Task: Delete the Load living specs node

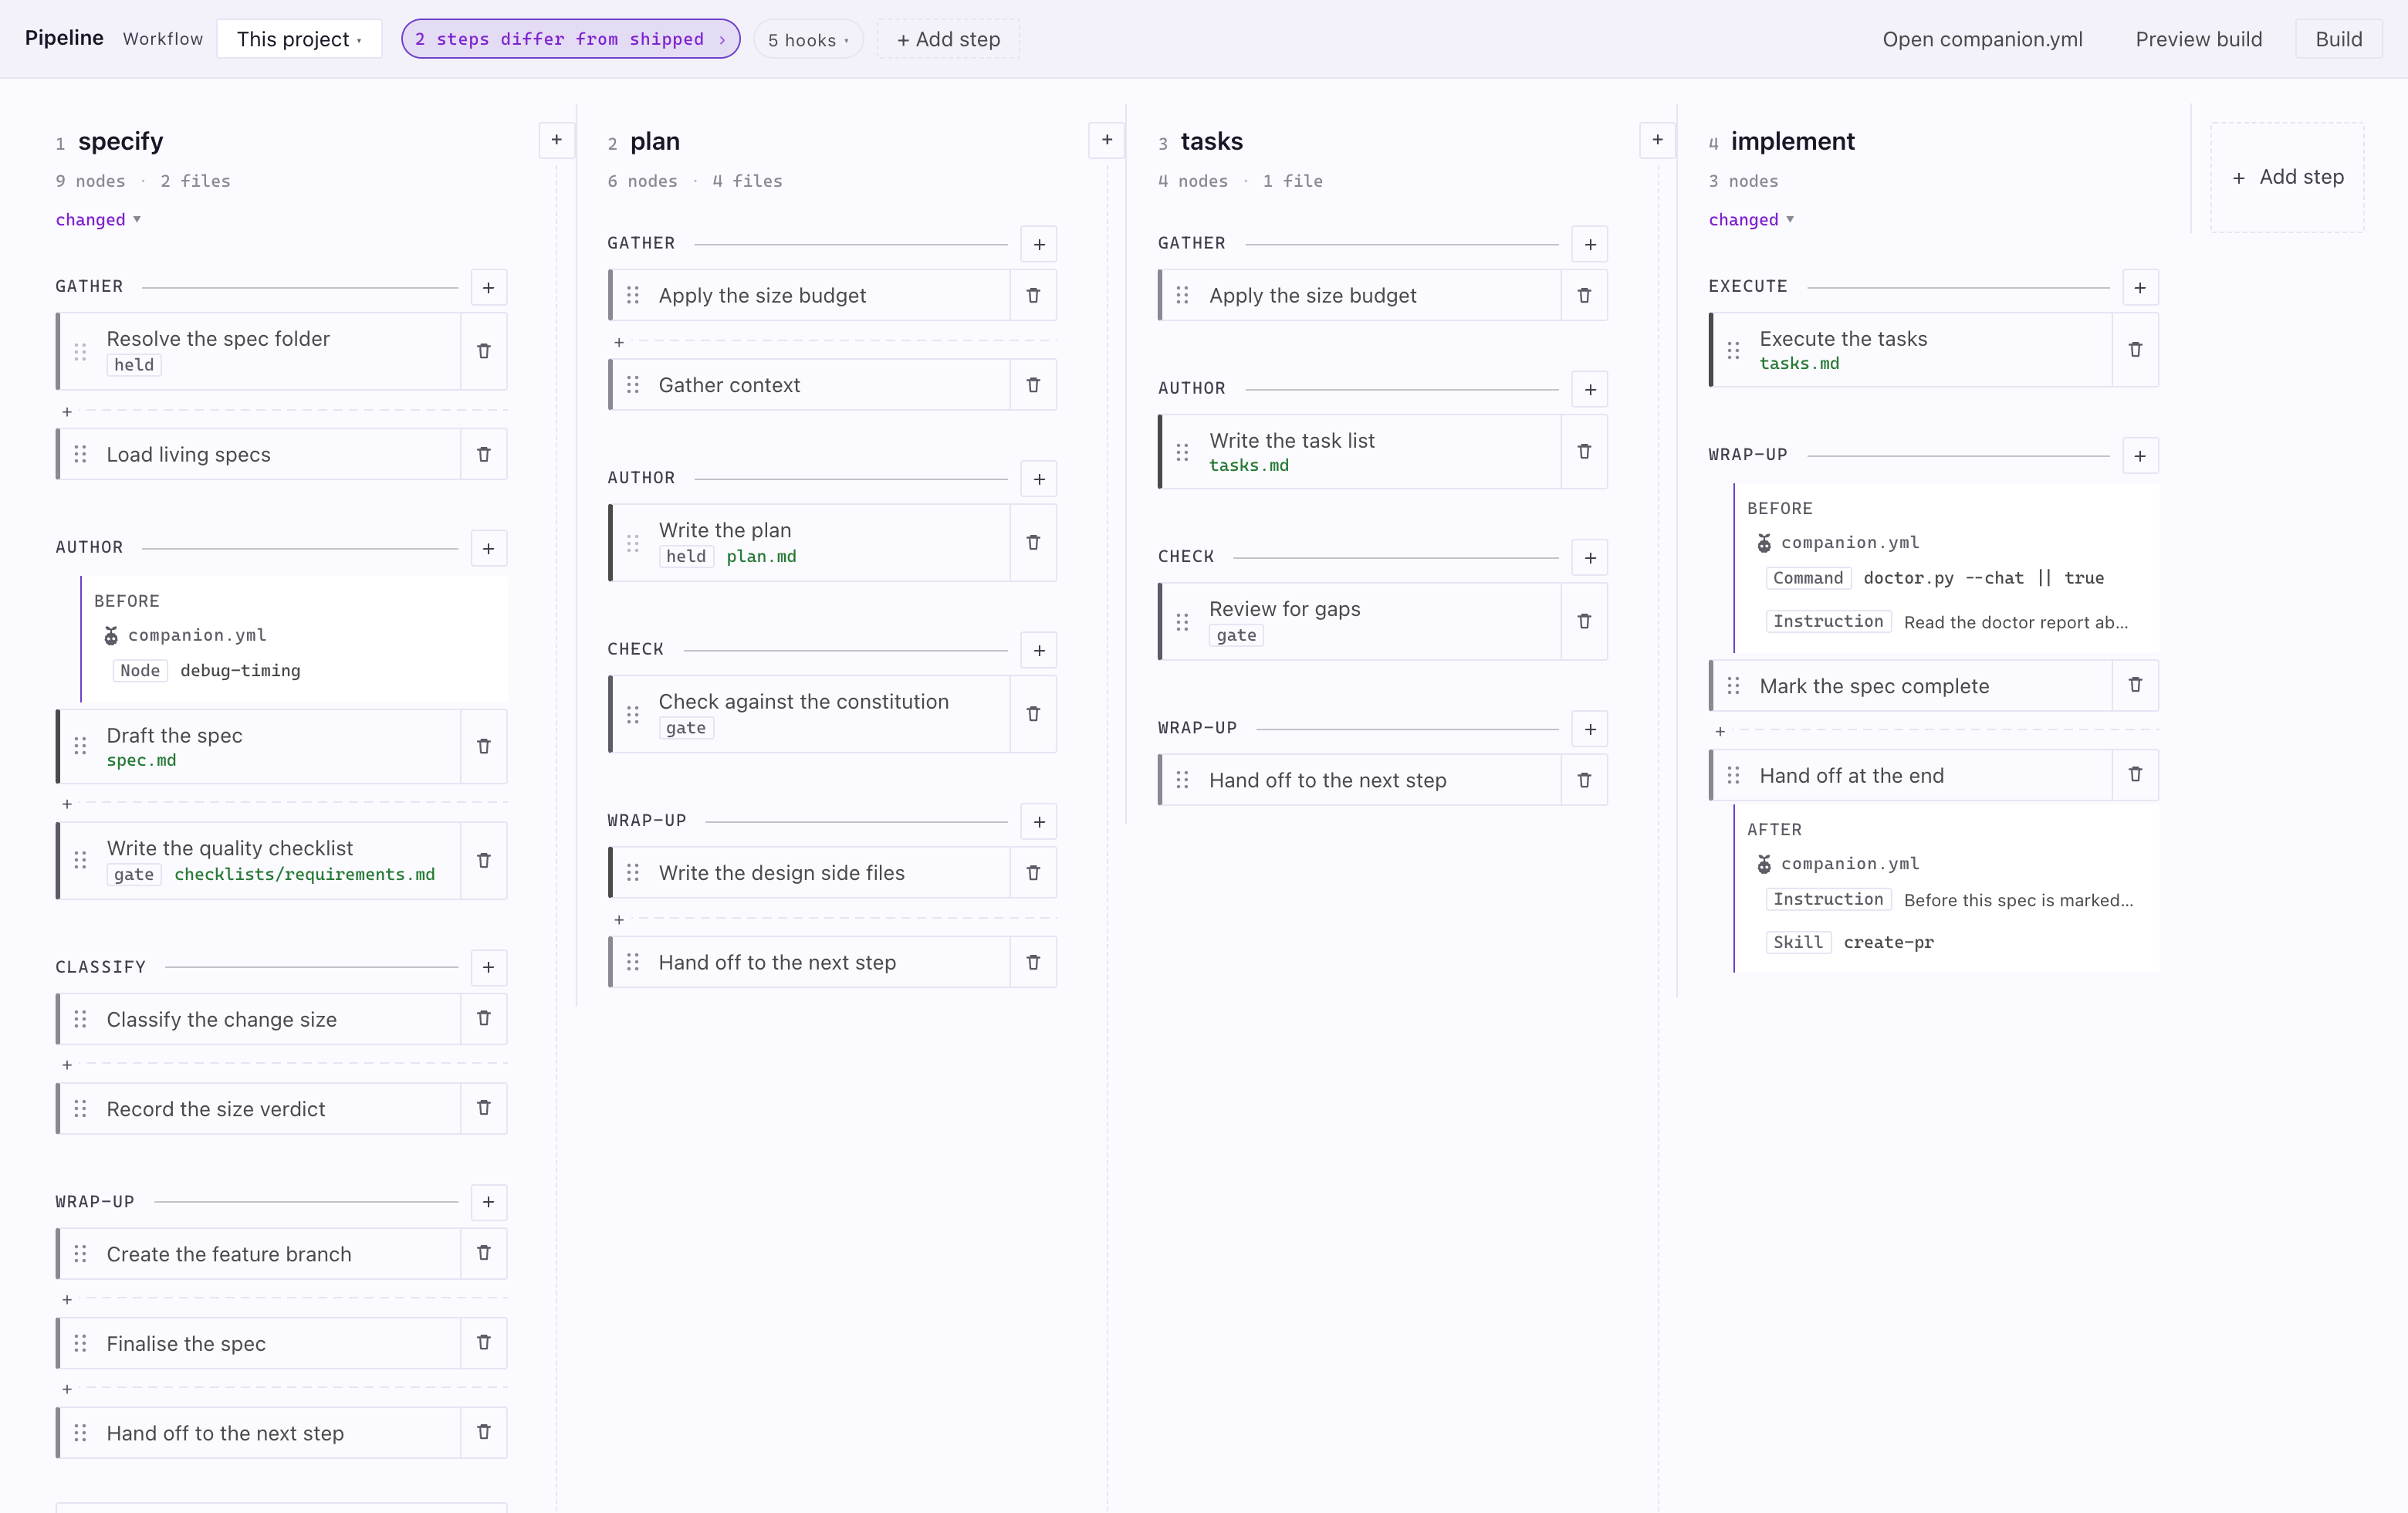Action: [x=484, y=455]
